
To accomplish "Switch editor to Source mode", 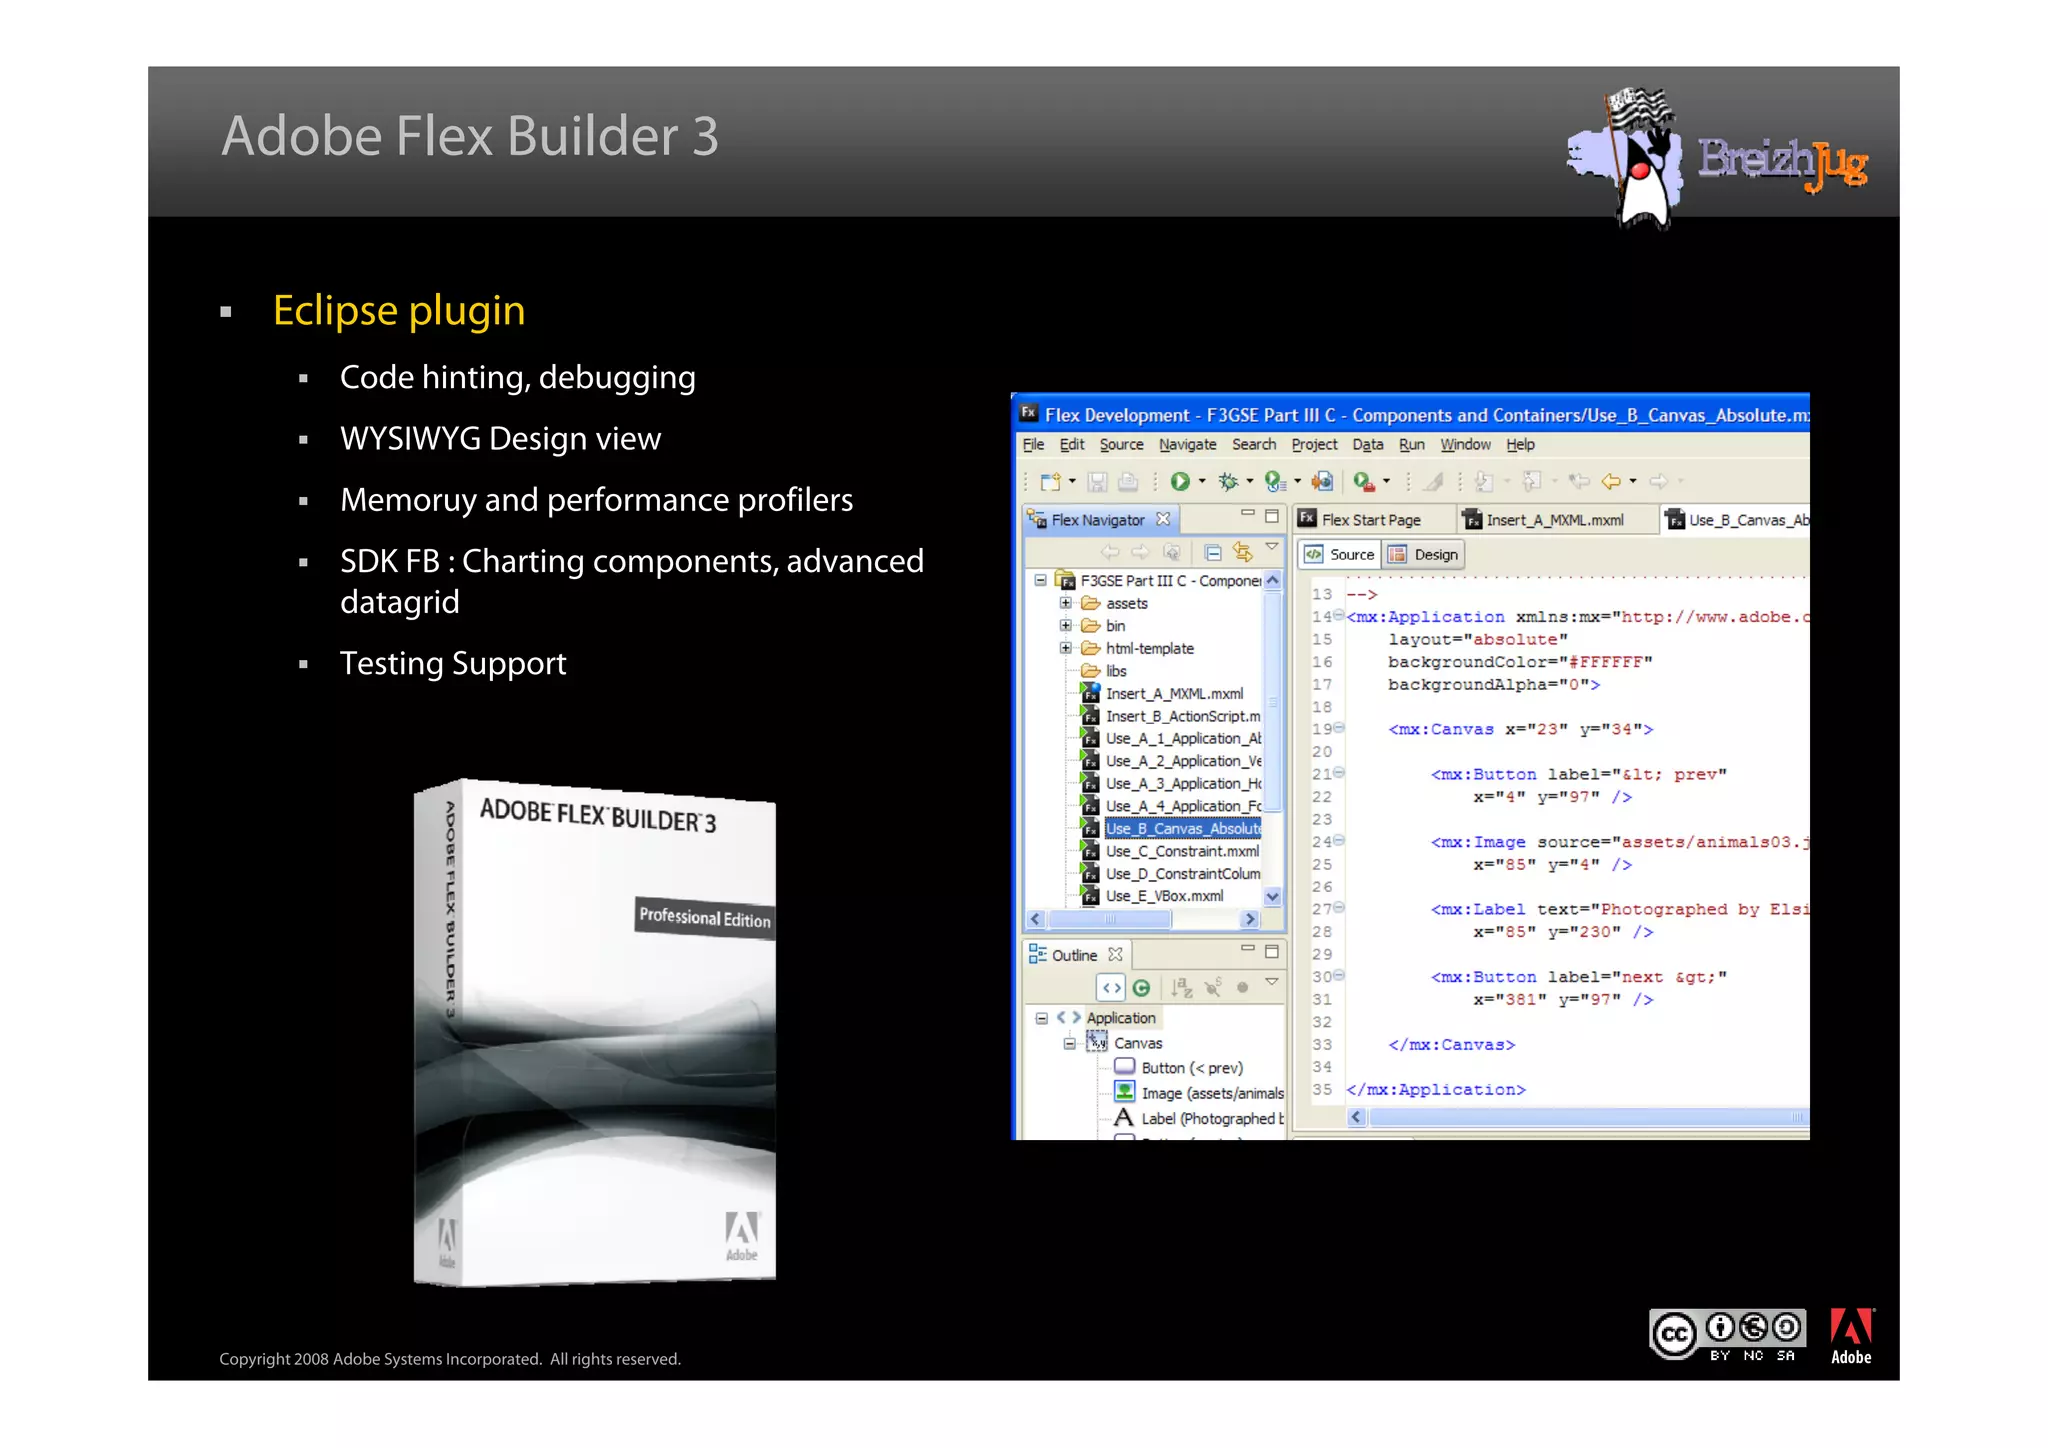I will click(1340, 555).
